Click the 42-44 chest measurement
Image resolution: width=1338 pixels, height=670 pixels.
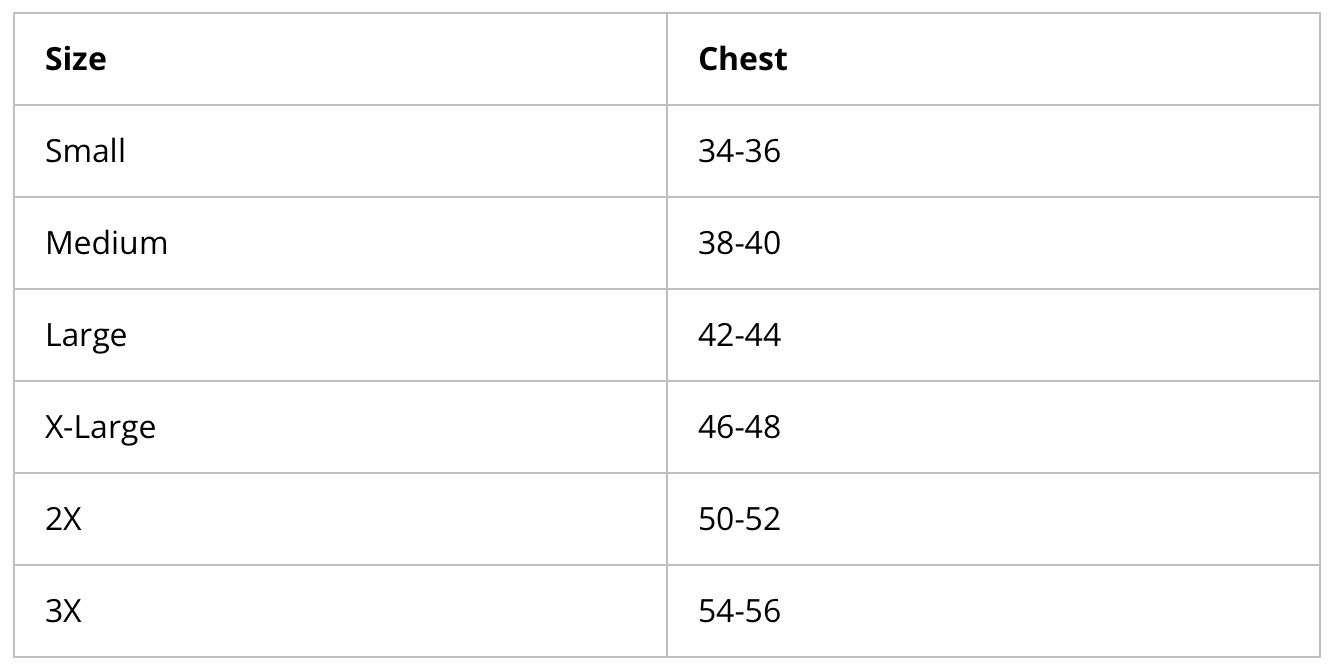coord(739,336)
